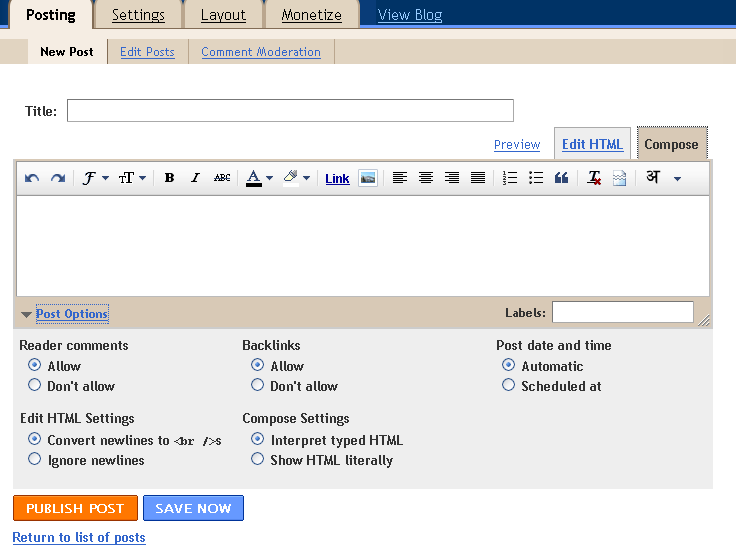Insert a numbered list
The height and width of the screenshot is (545, 736).
(510, 178)
